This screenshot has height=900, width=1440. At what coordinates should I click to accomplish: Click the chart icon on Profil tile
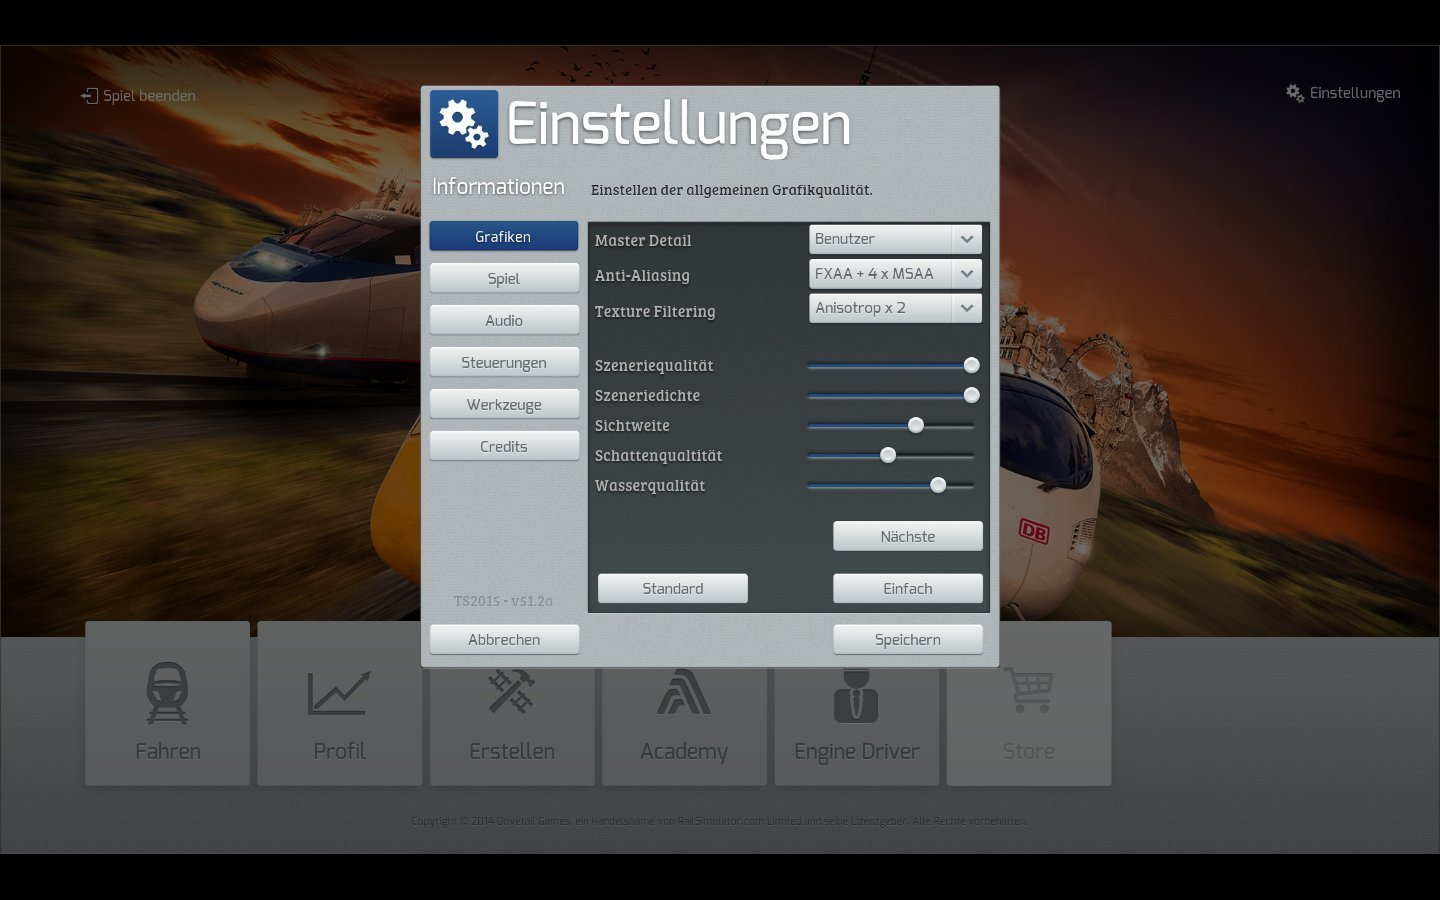click(x=339, y=693)
